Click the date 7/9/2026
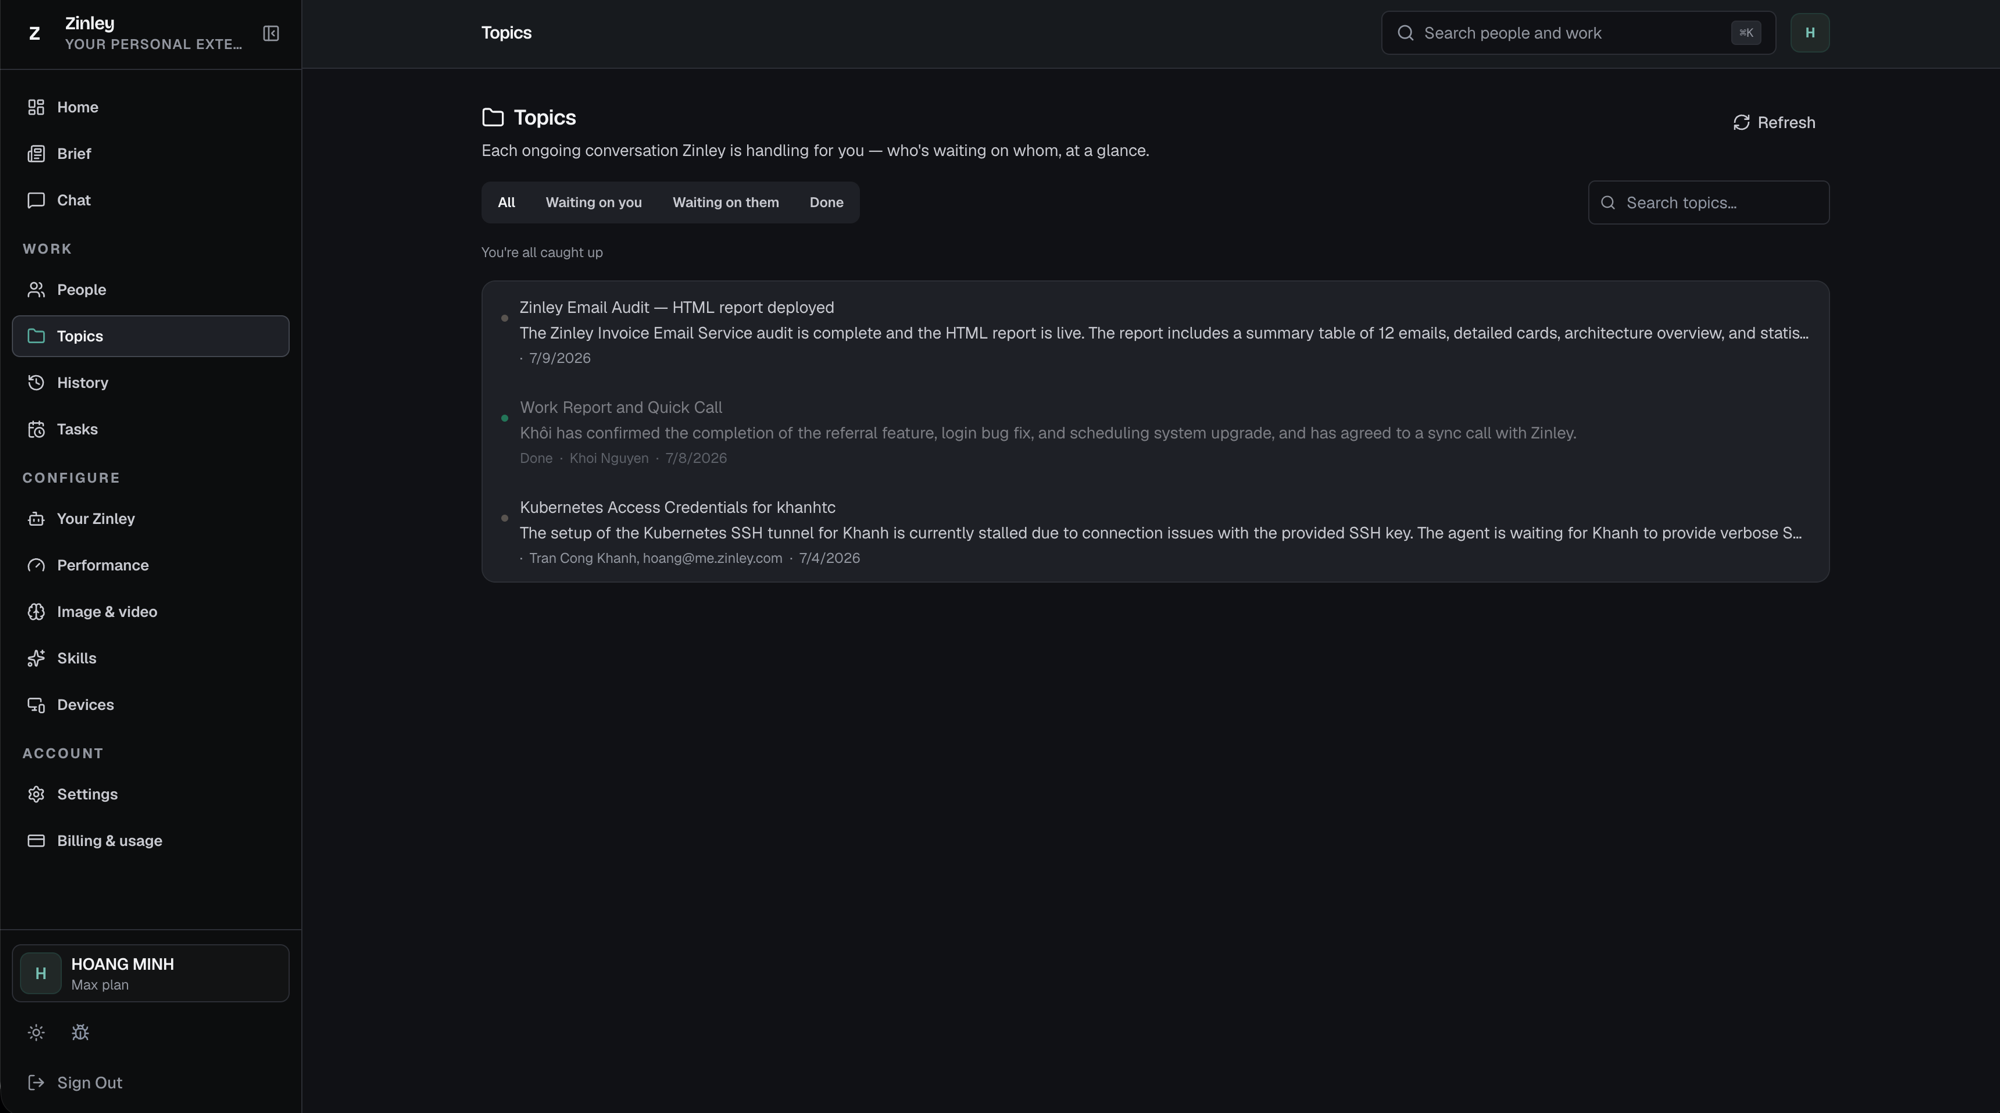 tap(559, 358)
